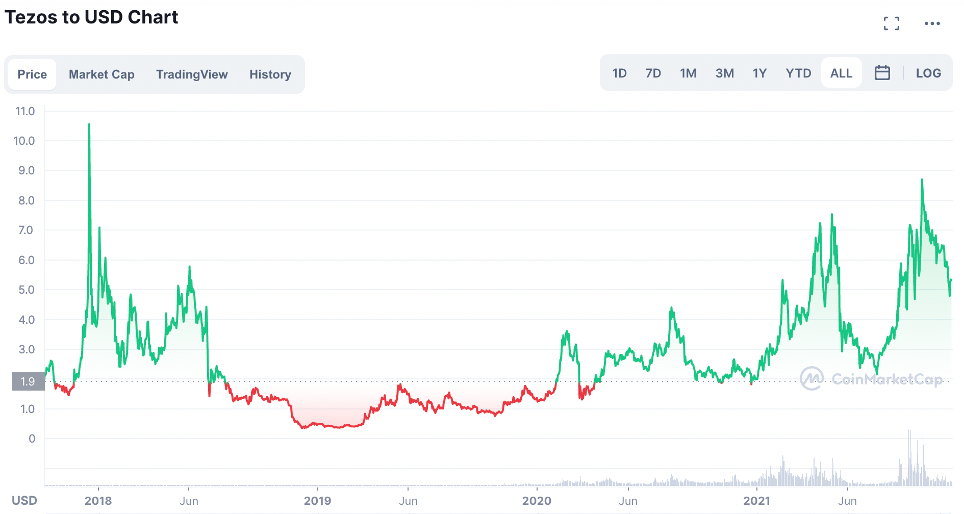Select the YTD time range
This screenshot has height=514, width=964.
(798, 73)
